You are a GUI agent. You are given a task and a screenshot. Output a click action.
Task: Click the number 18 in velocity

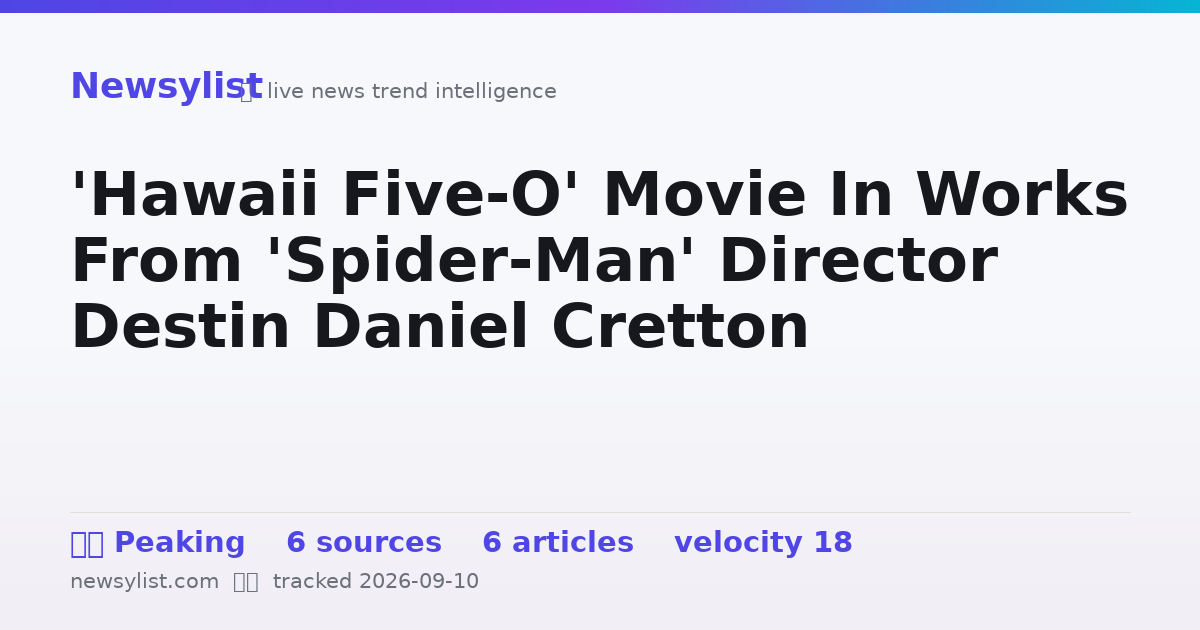click(832, 544)
